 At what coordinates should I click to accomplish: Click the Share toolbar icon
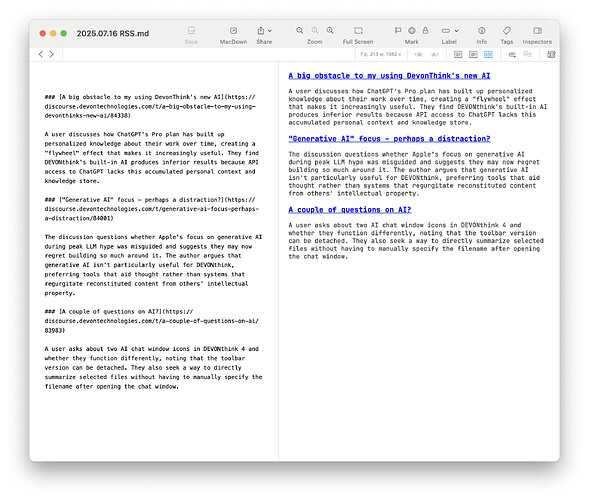click(261, 30)
